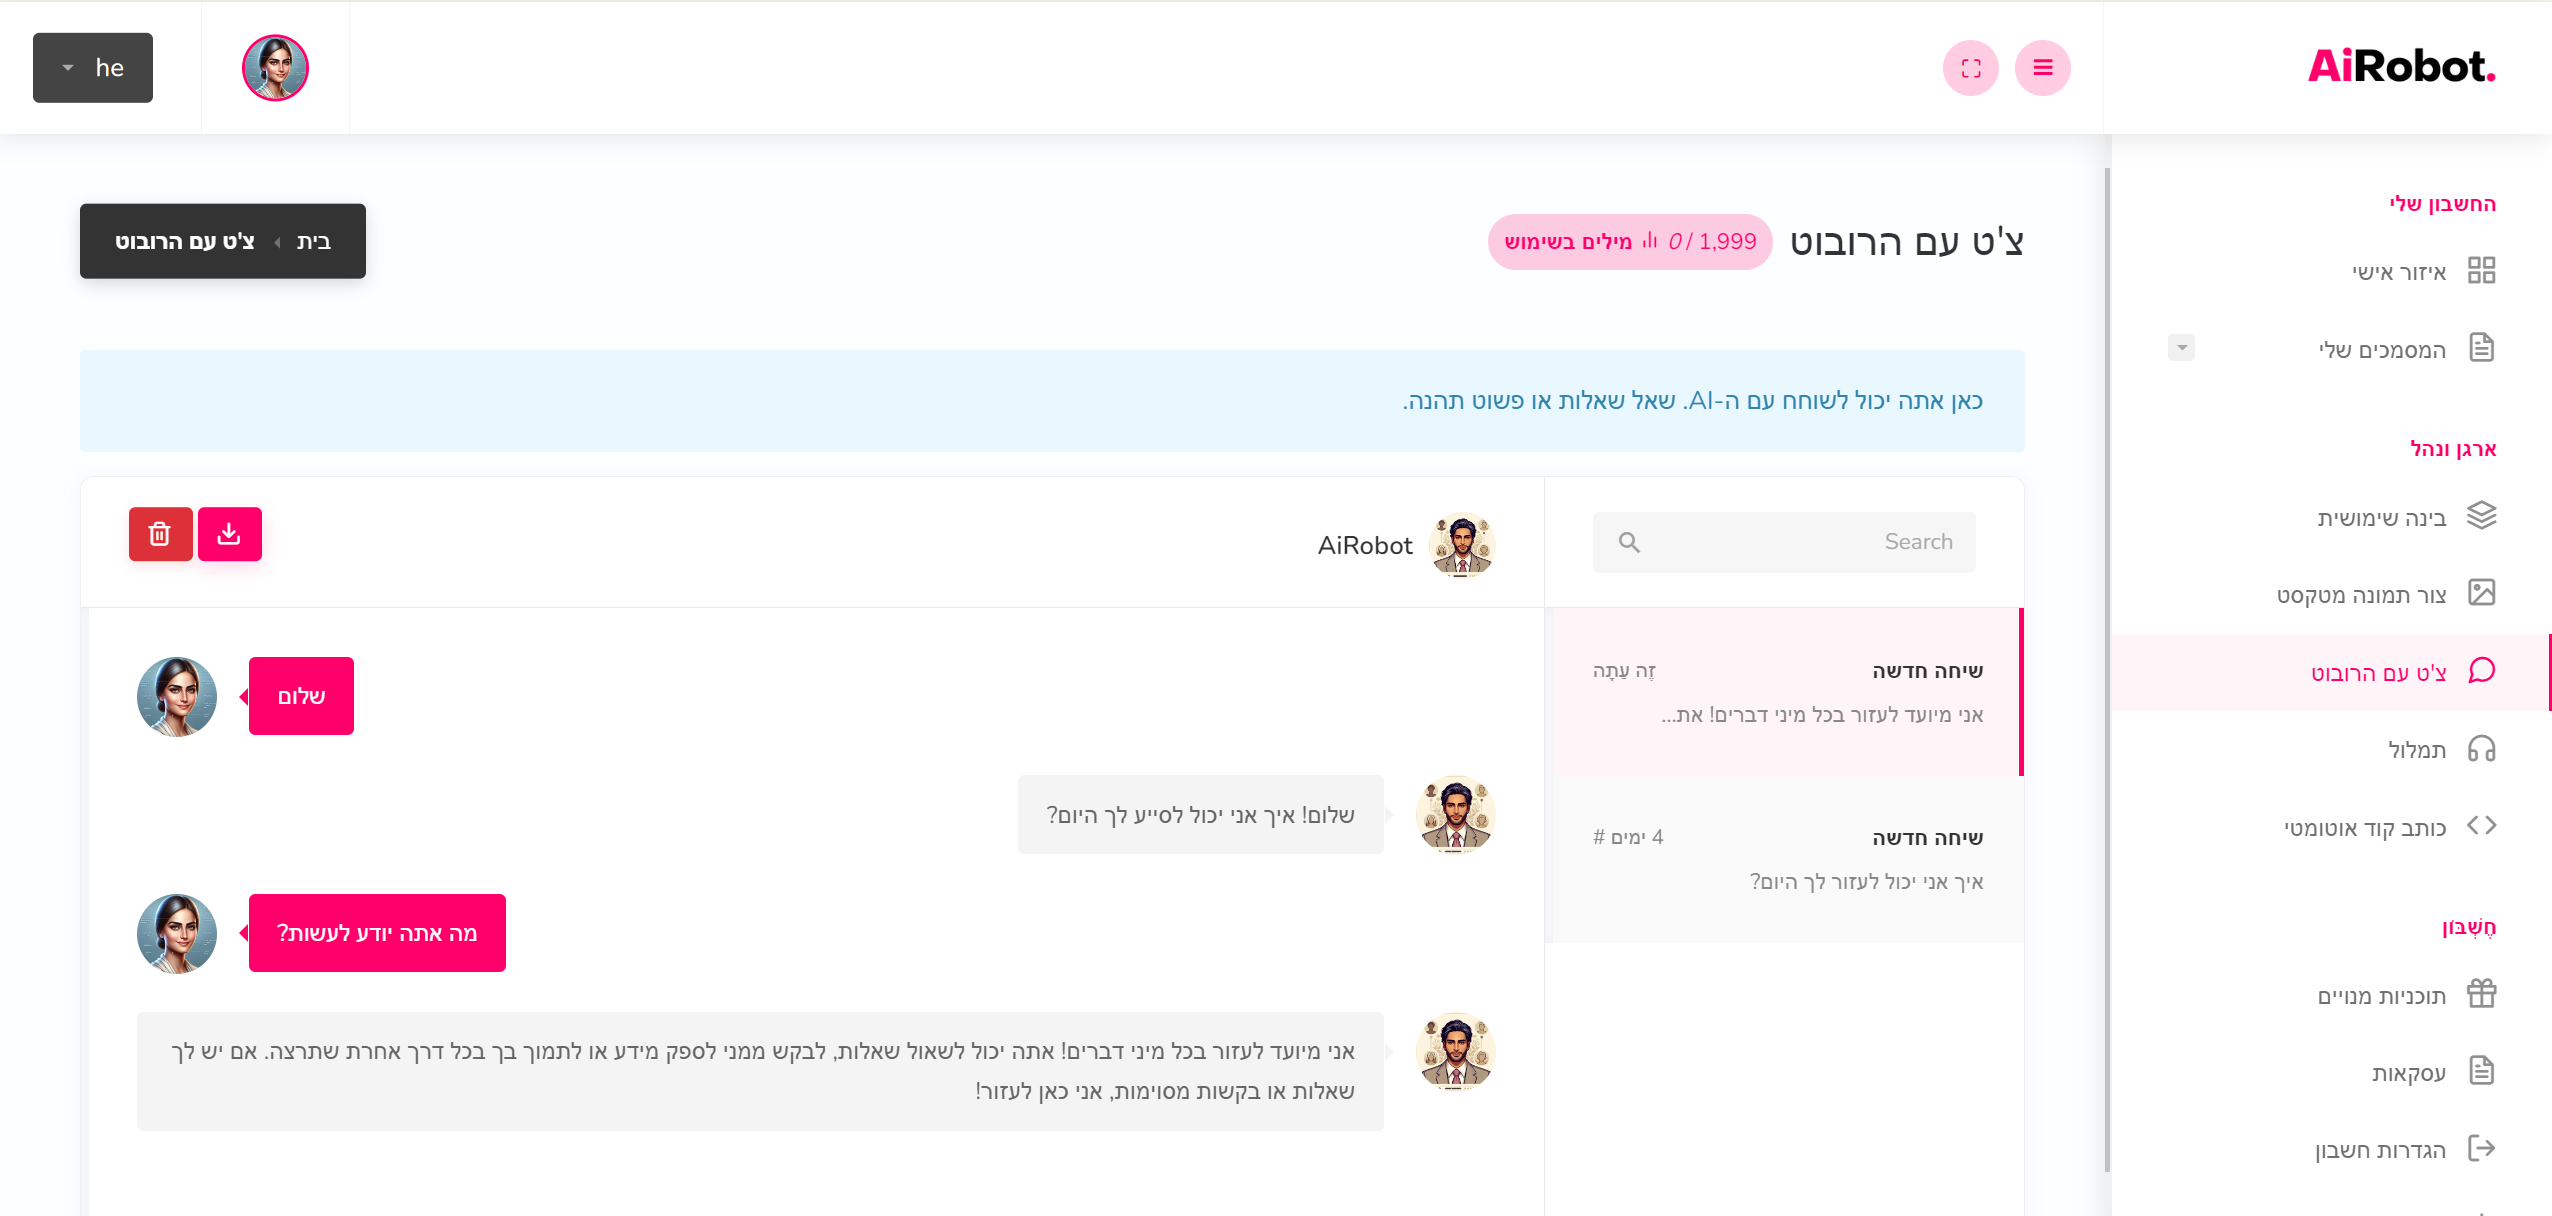Open the he language dropdown

pyautogui.click(x=93, y=68)
